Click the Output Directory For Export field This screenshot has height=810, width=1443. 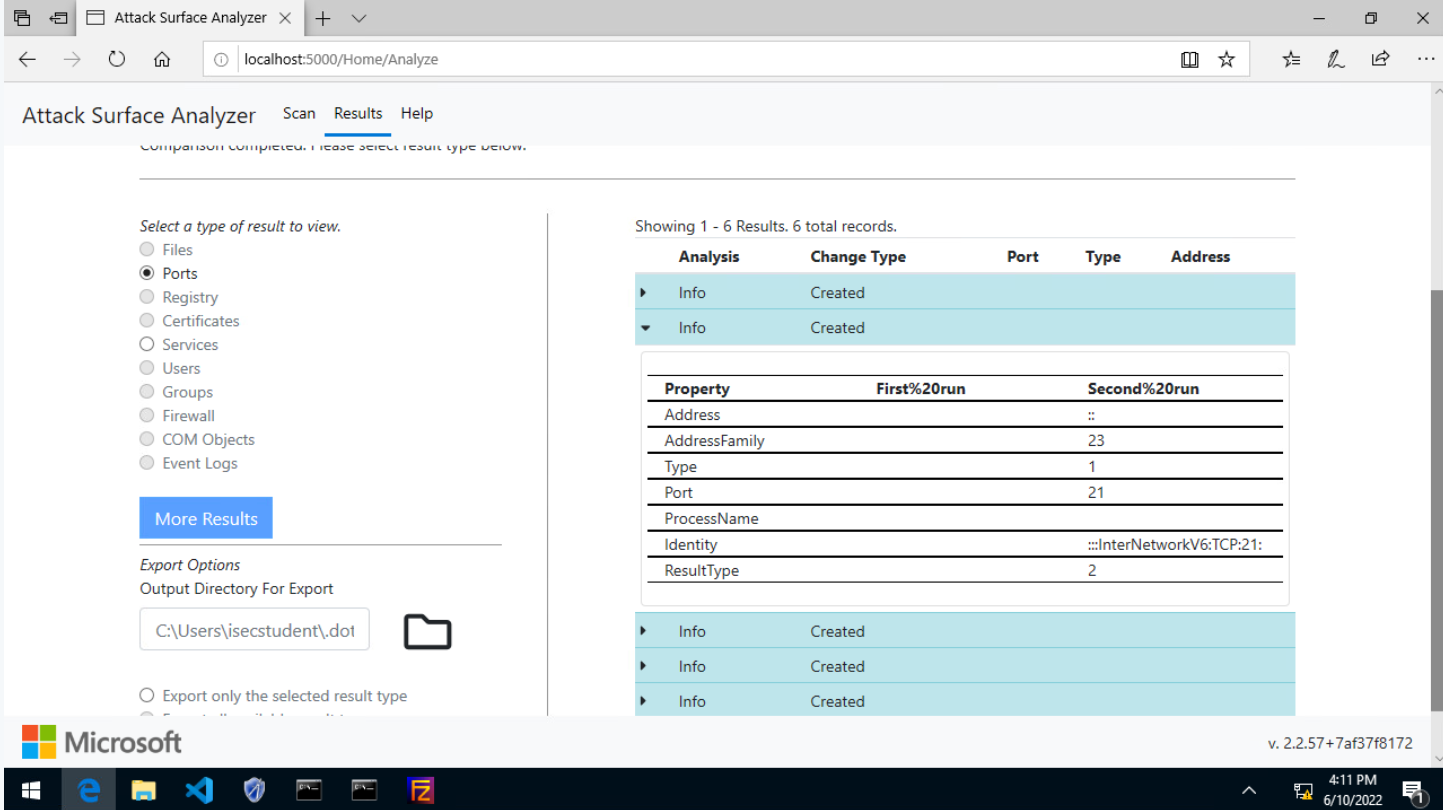[x=255, y=631]
